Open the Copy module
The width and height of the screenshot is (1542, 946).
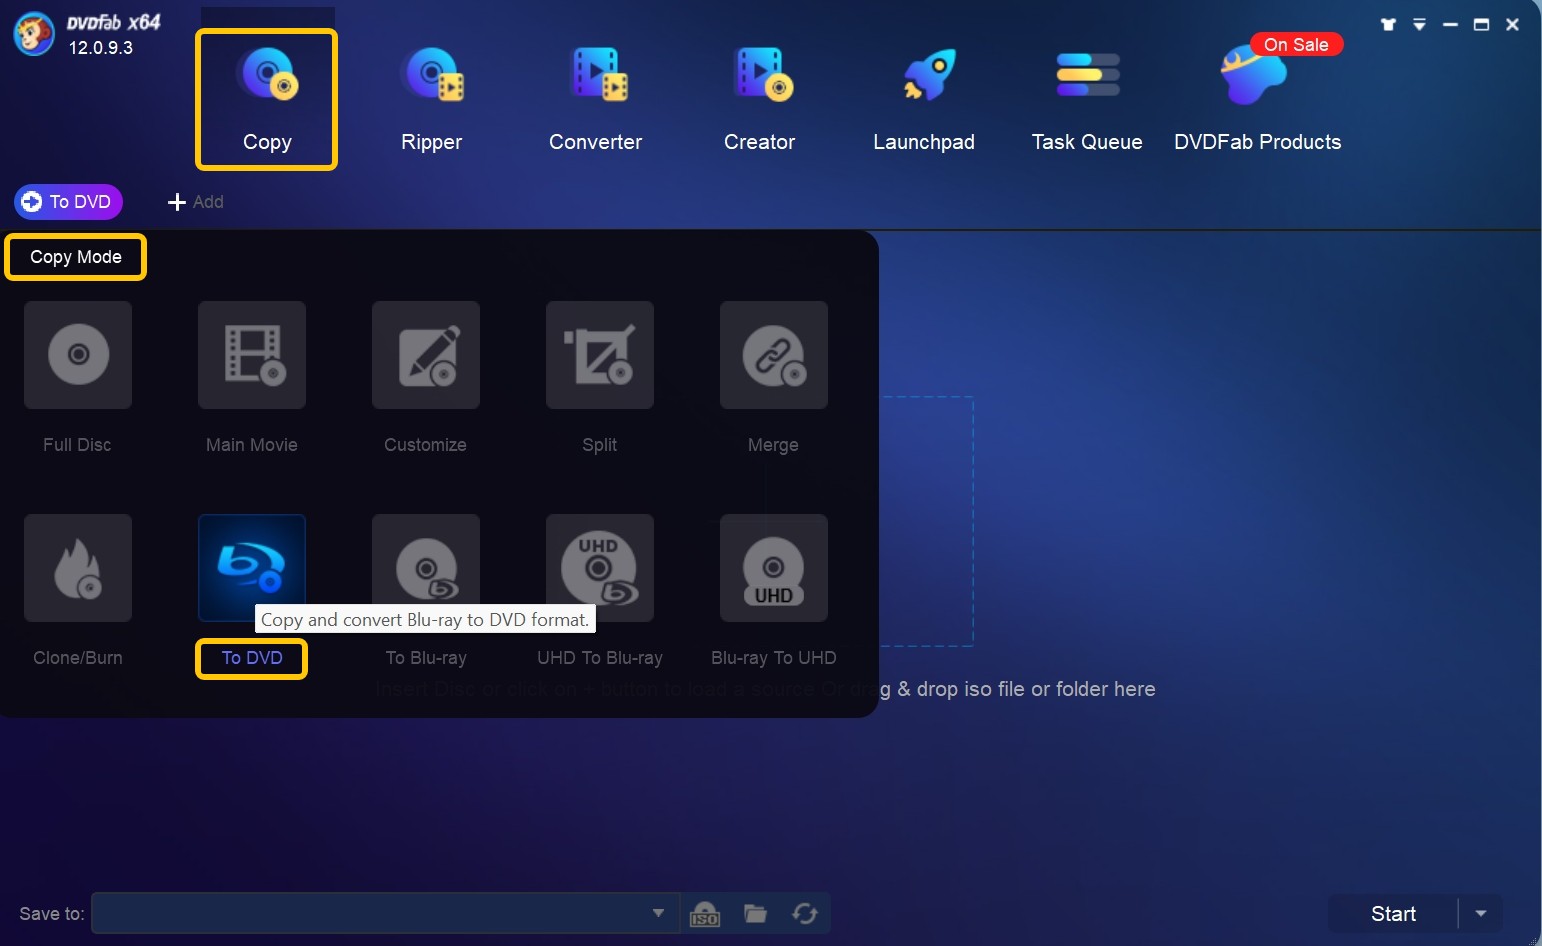click(267, 99)
